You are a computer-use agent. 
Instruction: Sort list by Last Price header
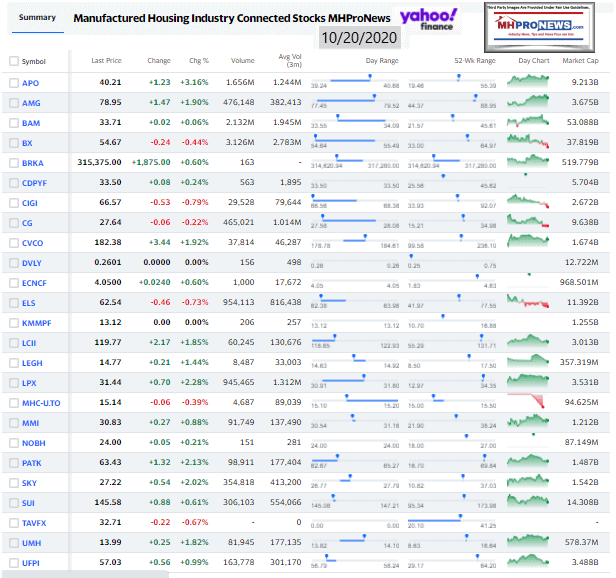(106, 61)
